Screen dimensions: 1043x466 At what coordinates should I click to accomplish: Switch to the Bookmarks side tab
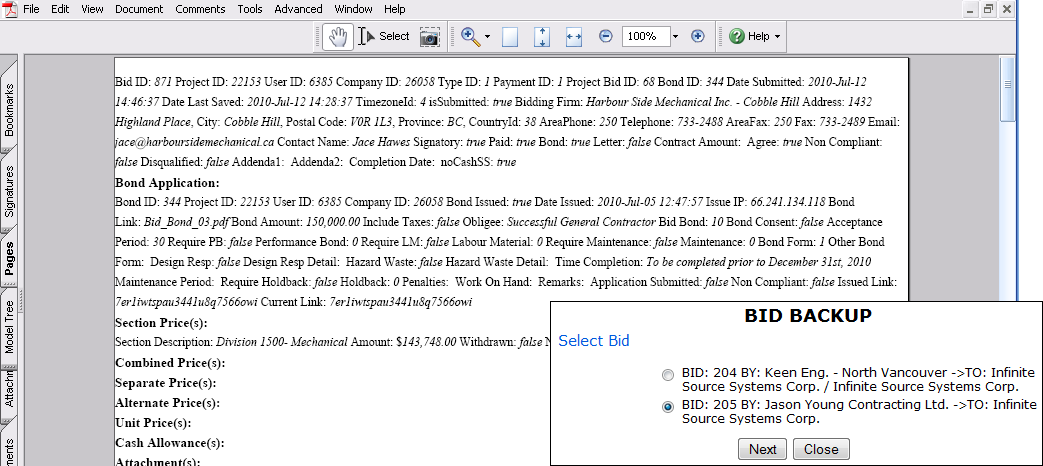[10, 109]
